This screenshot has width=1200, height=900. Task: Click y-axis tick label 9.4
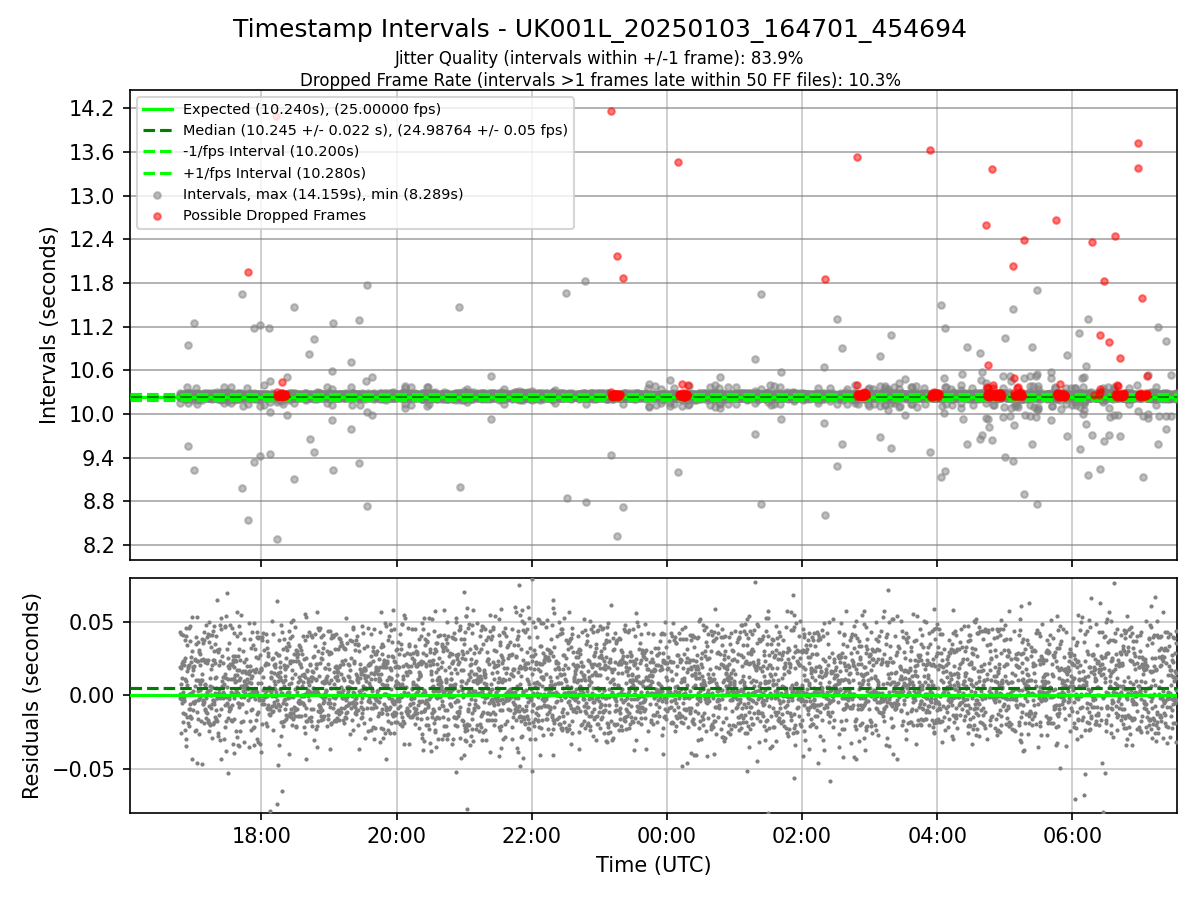pyautogui.click(x=98, y=458)
